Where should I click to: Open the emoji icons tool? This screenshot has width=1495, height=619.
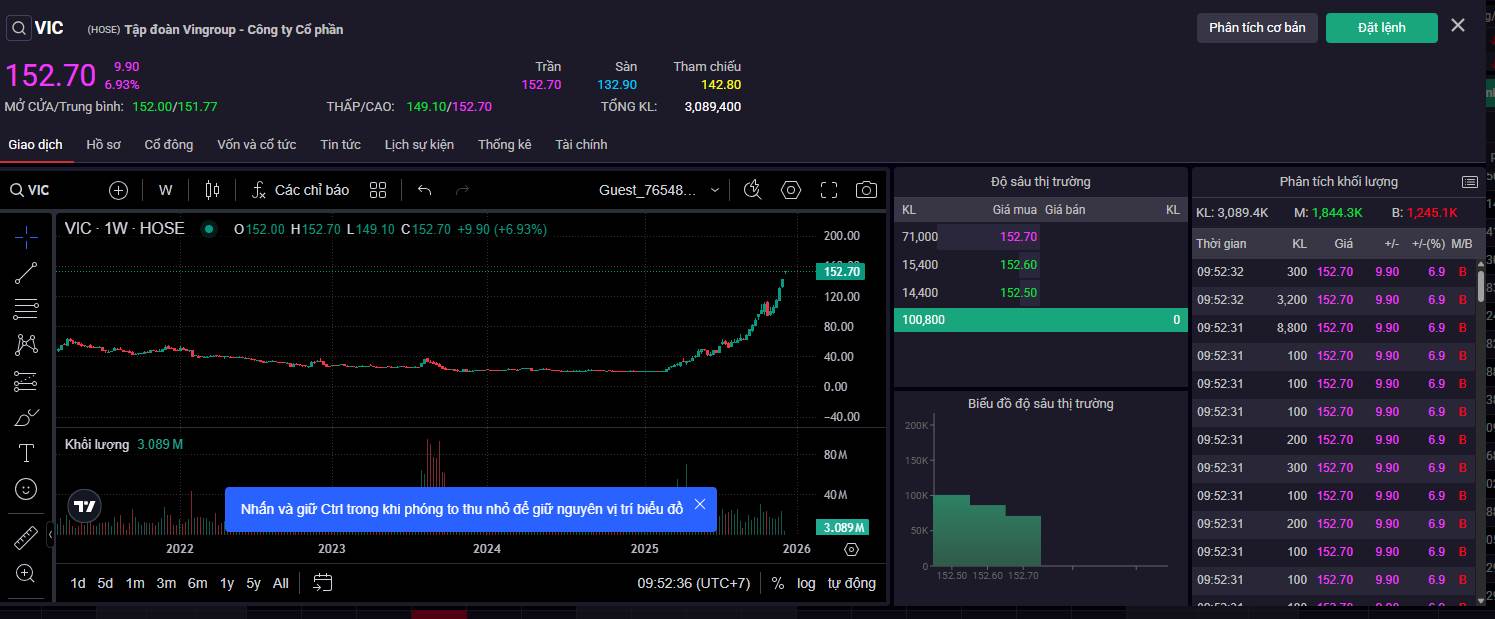27,488
